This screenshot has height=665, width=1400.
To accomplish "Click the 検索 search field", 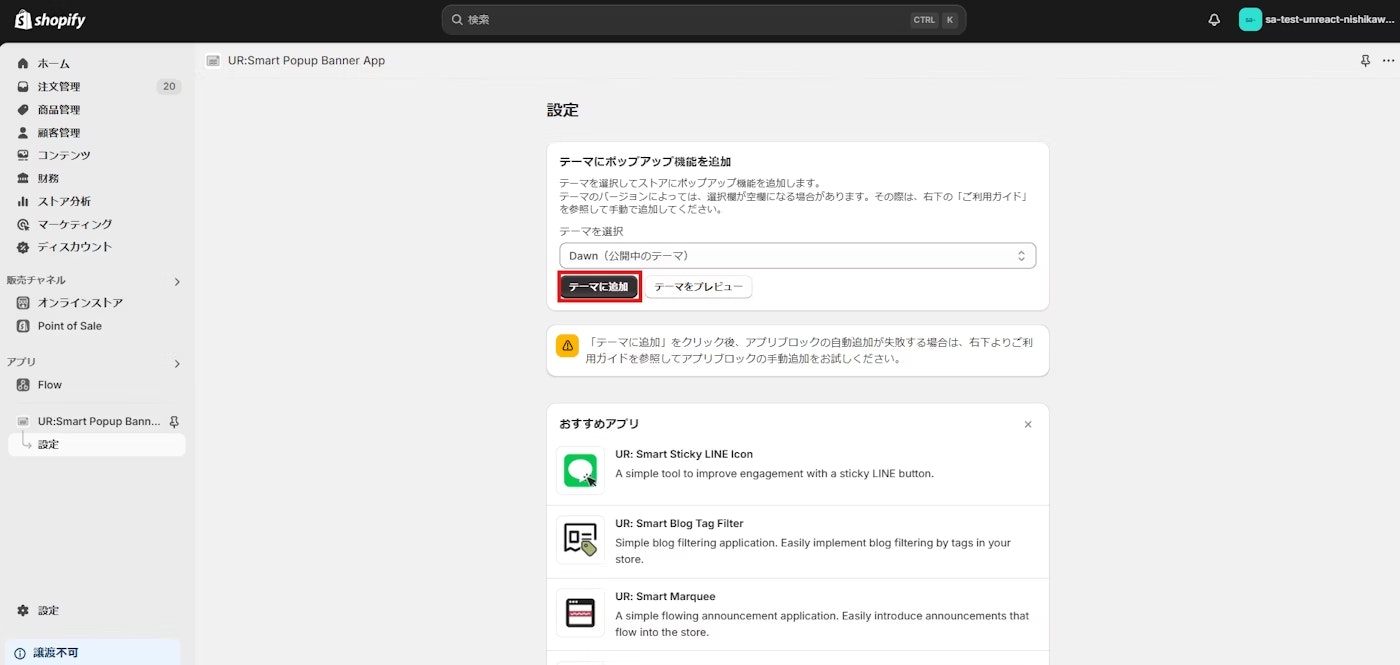I will coord(703,20).
